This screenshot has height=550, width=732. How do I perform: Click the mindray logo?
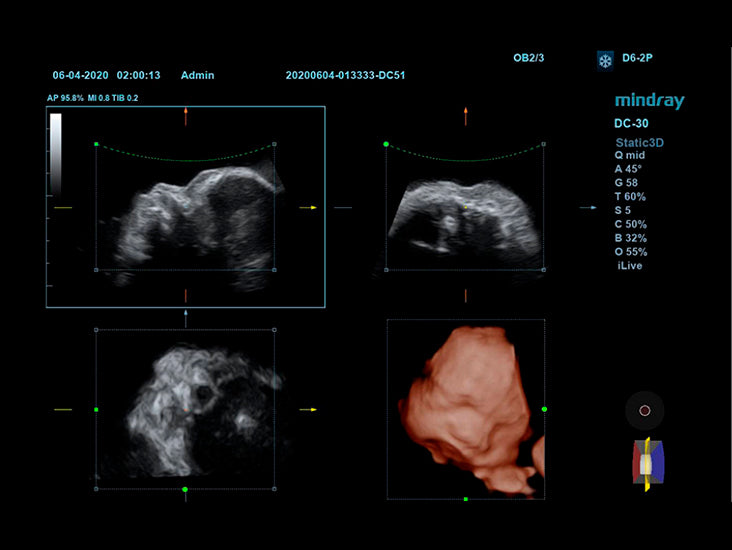(x=649, y=101)
